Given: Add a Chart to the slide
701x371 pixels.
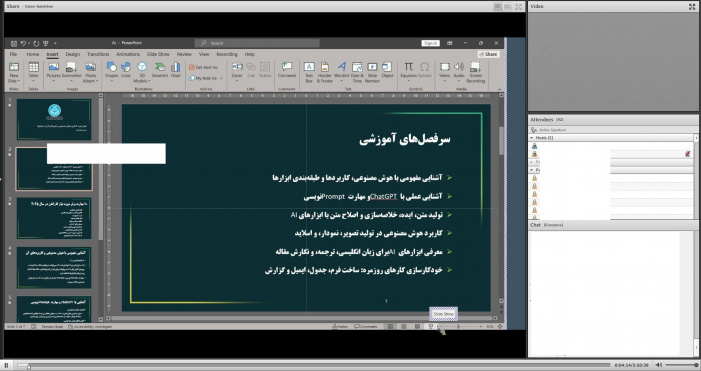Looking at the screenshot, I should (x=176, y=70).
